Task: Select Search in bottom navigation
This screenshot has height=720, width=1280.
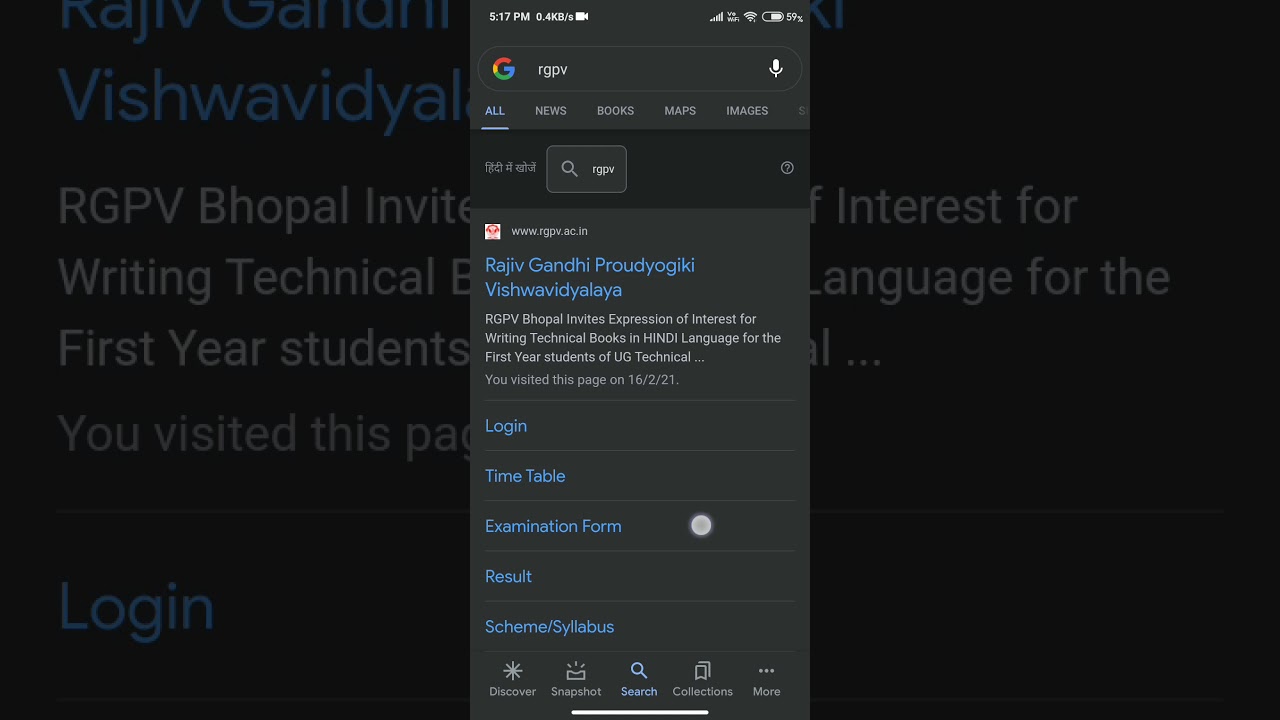Action: 639,679
